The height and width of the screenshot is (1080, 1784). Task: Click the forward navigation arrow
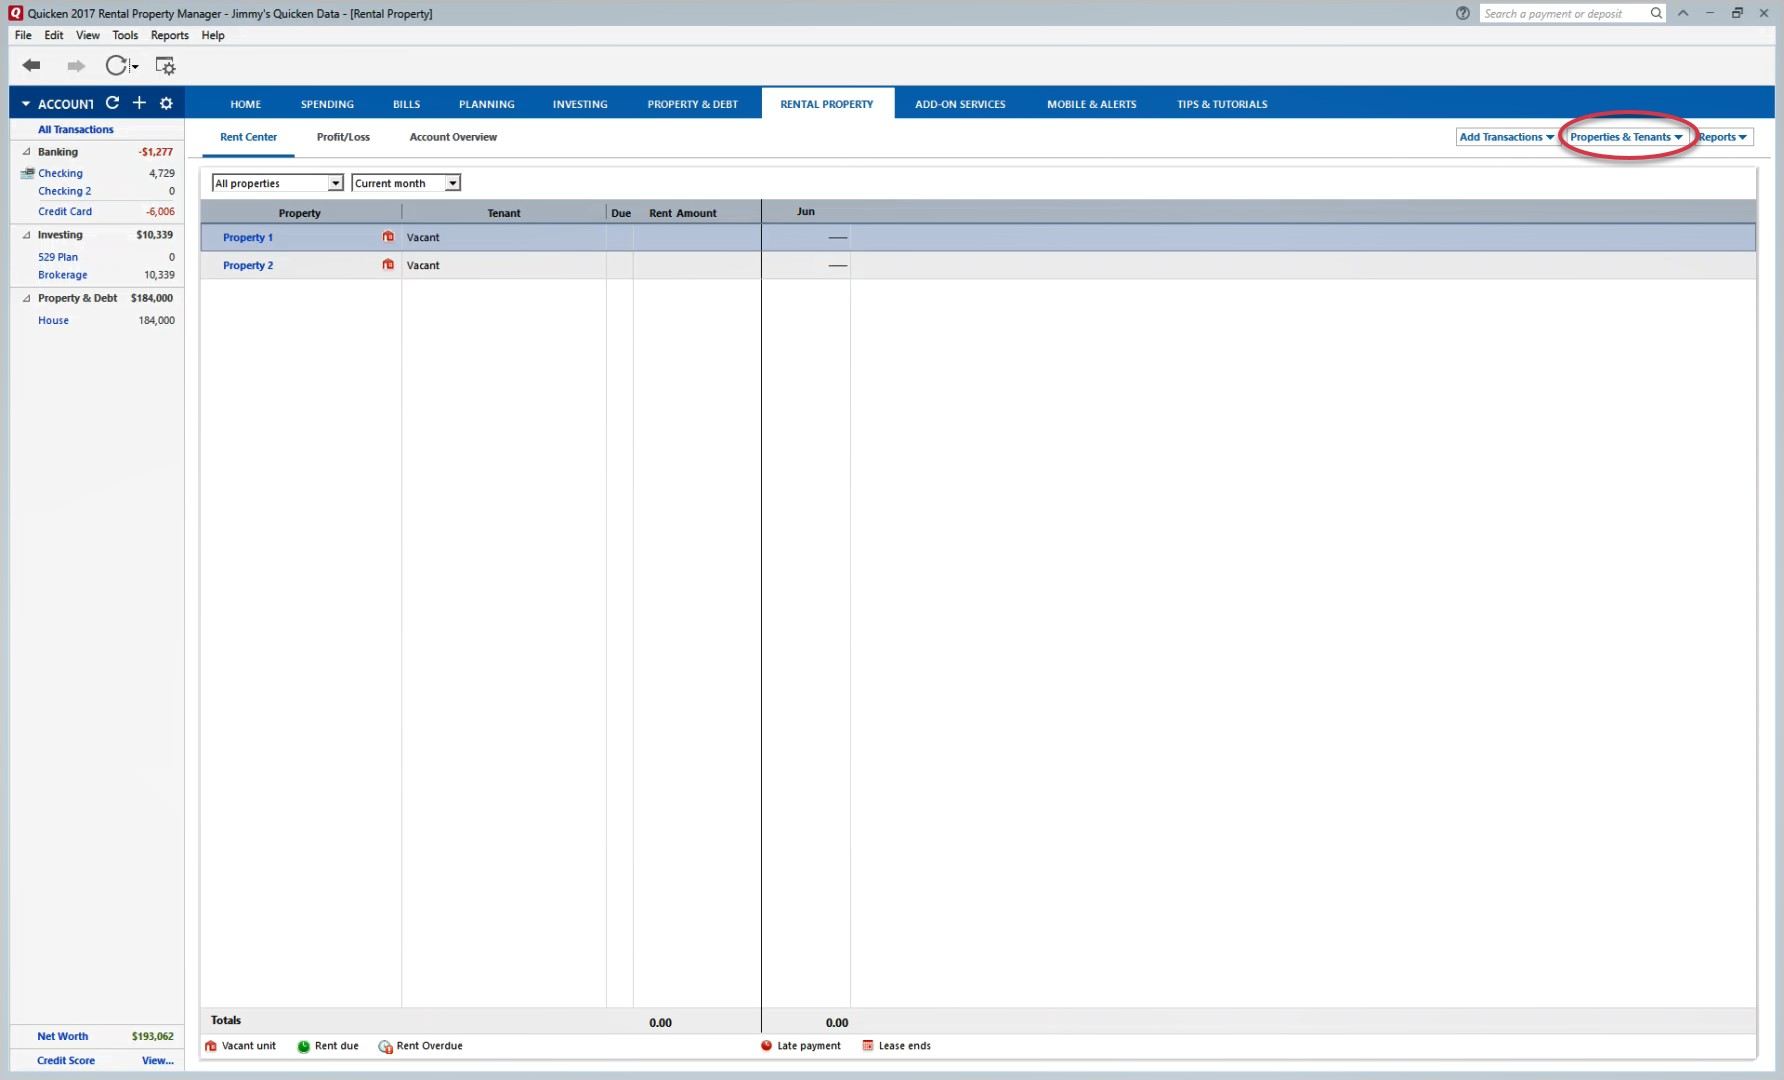pos(76,66)
